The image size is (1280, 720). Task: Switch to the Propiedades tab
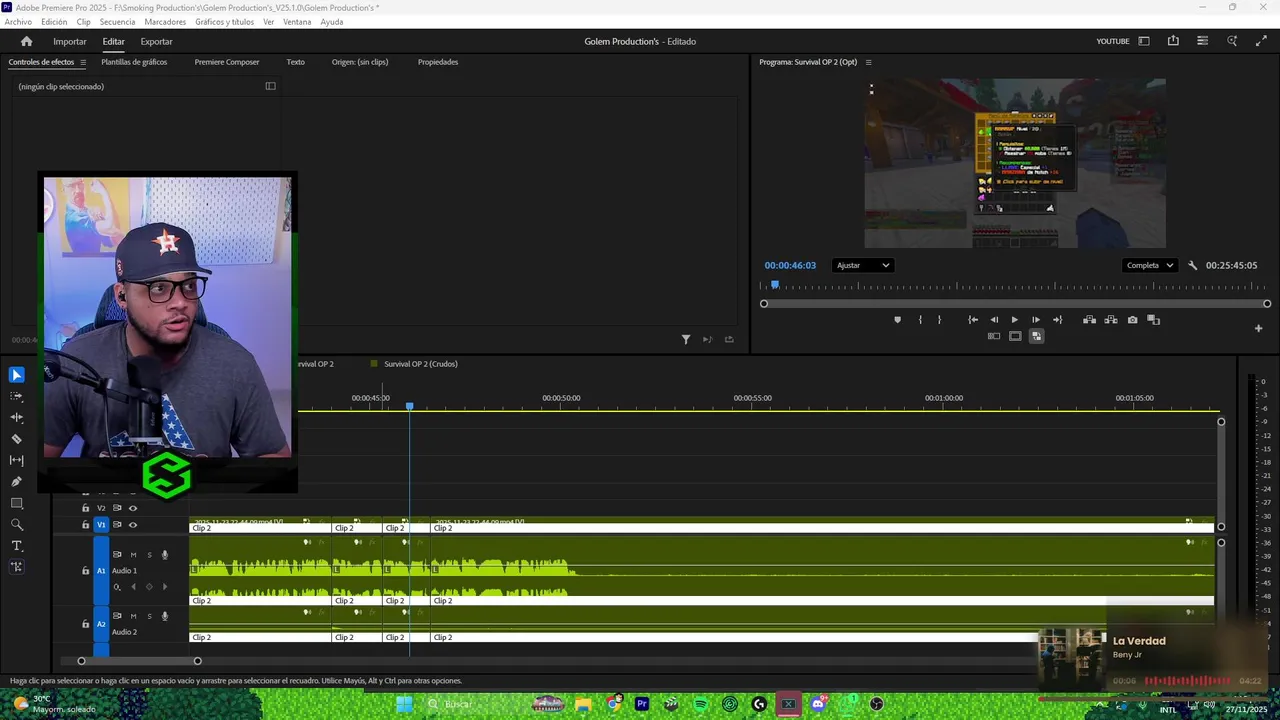point(438,62)
